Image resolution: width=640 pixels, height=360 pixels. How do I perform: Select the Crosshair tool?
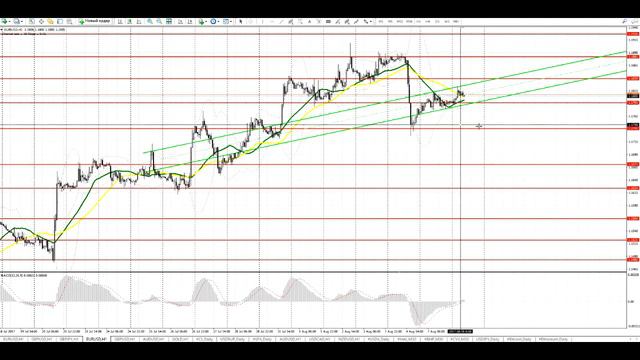[251, 21]
